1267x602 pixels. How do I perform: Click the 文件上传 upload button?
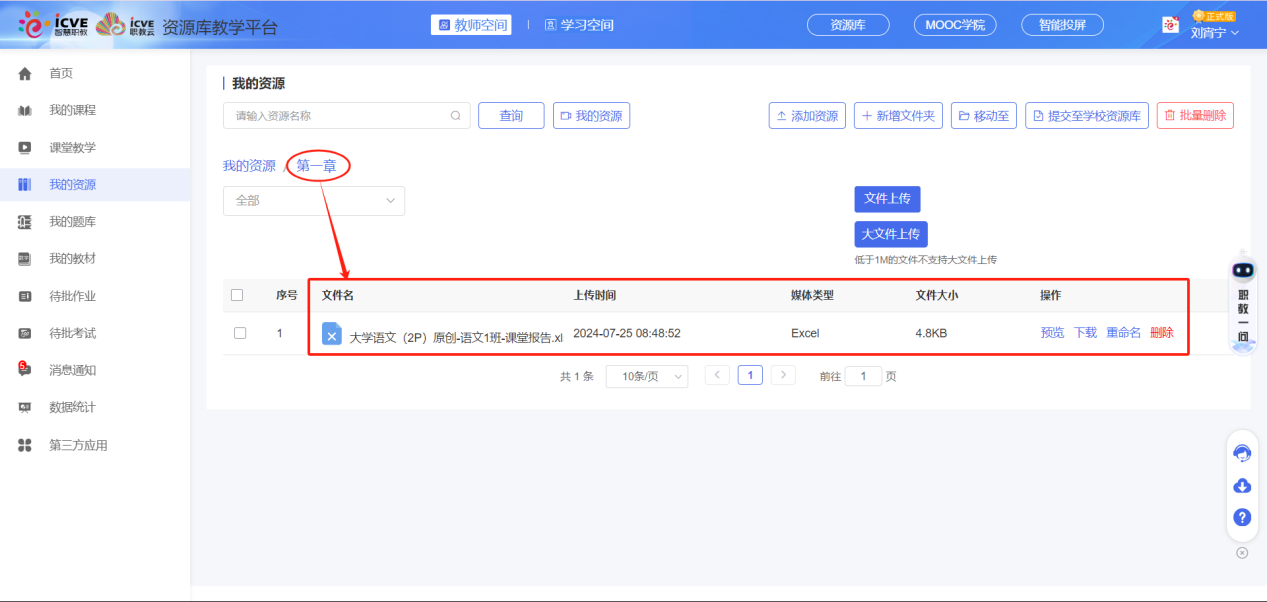pos(886,199)
